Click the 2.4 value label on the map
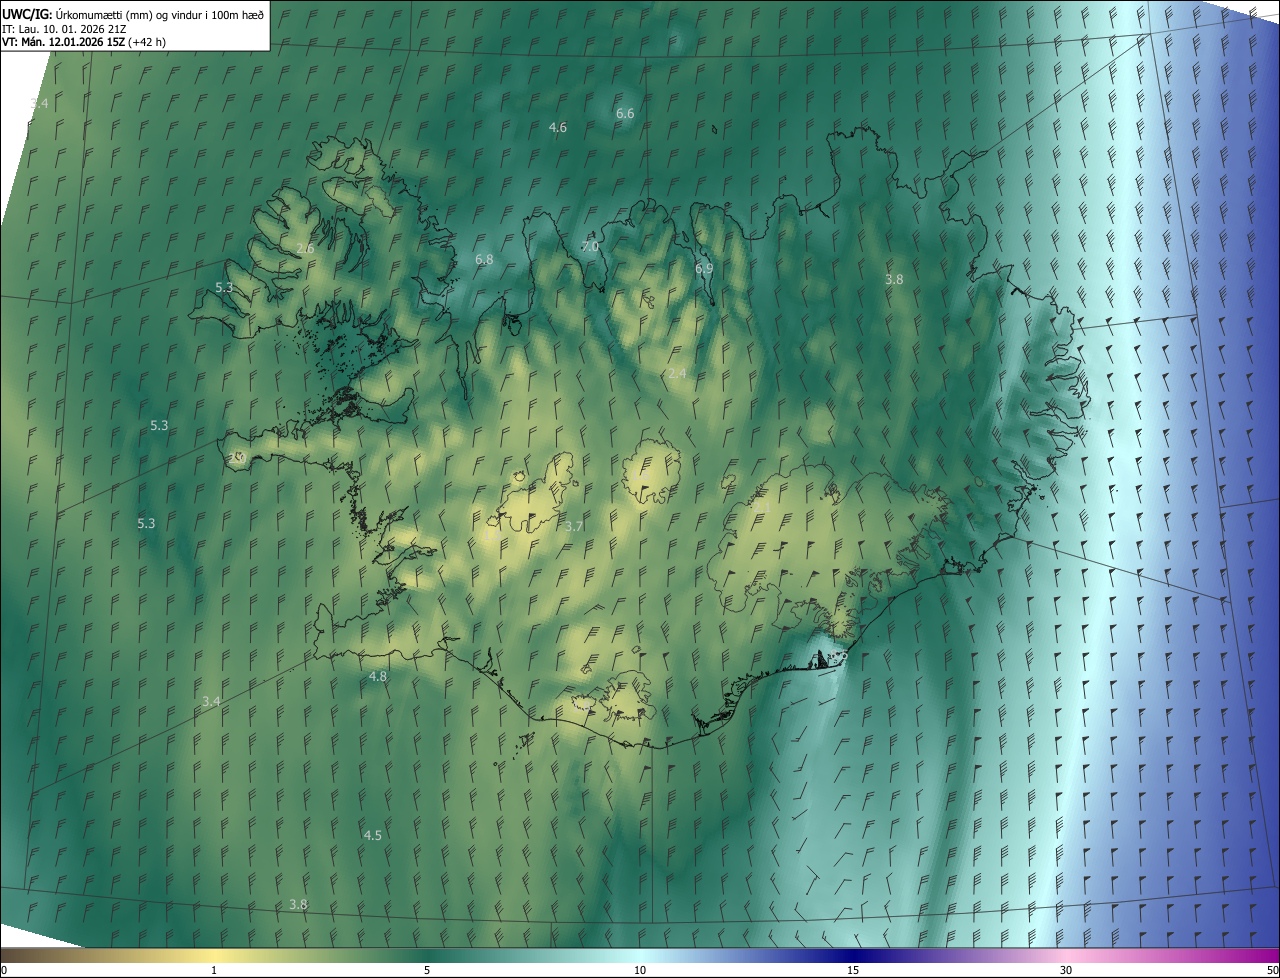The width and height of the screenshot is (1280, 978). (677, 373)
